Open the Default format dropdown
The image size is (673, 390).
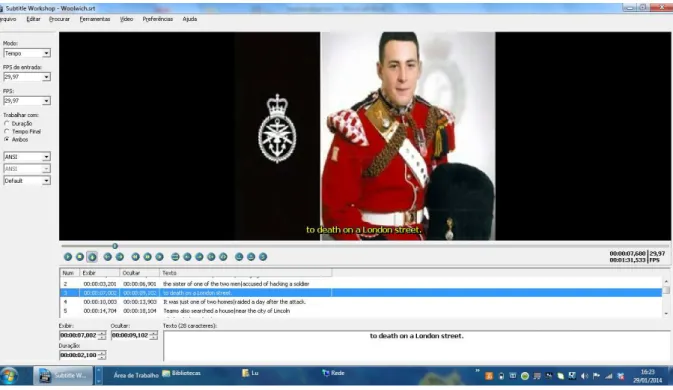point(27,181)
